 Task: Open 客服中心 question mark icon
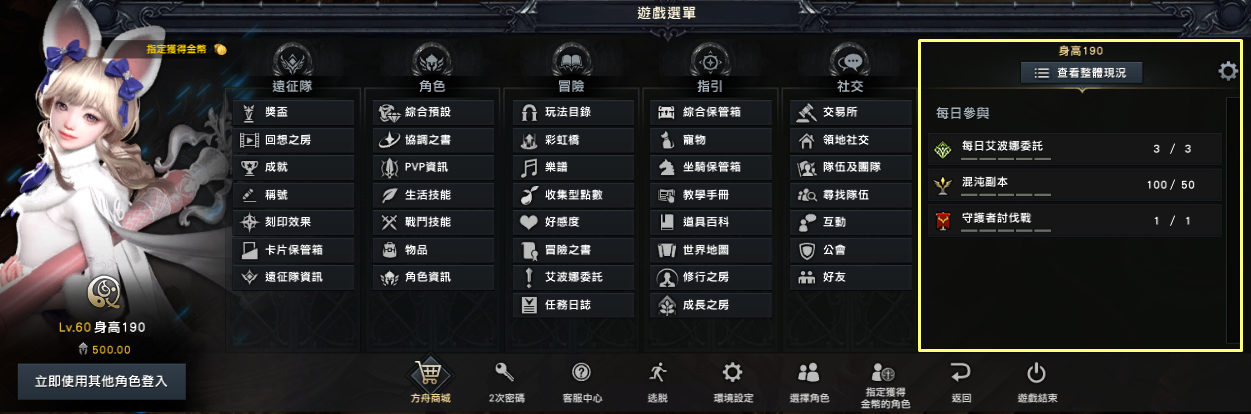tap(581, 372)
